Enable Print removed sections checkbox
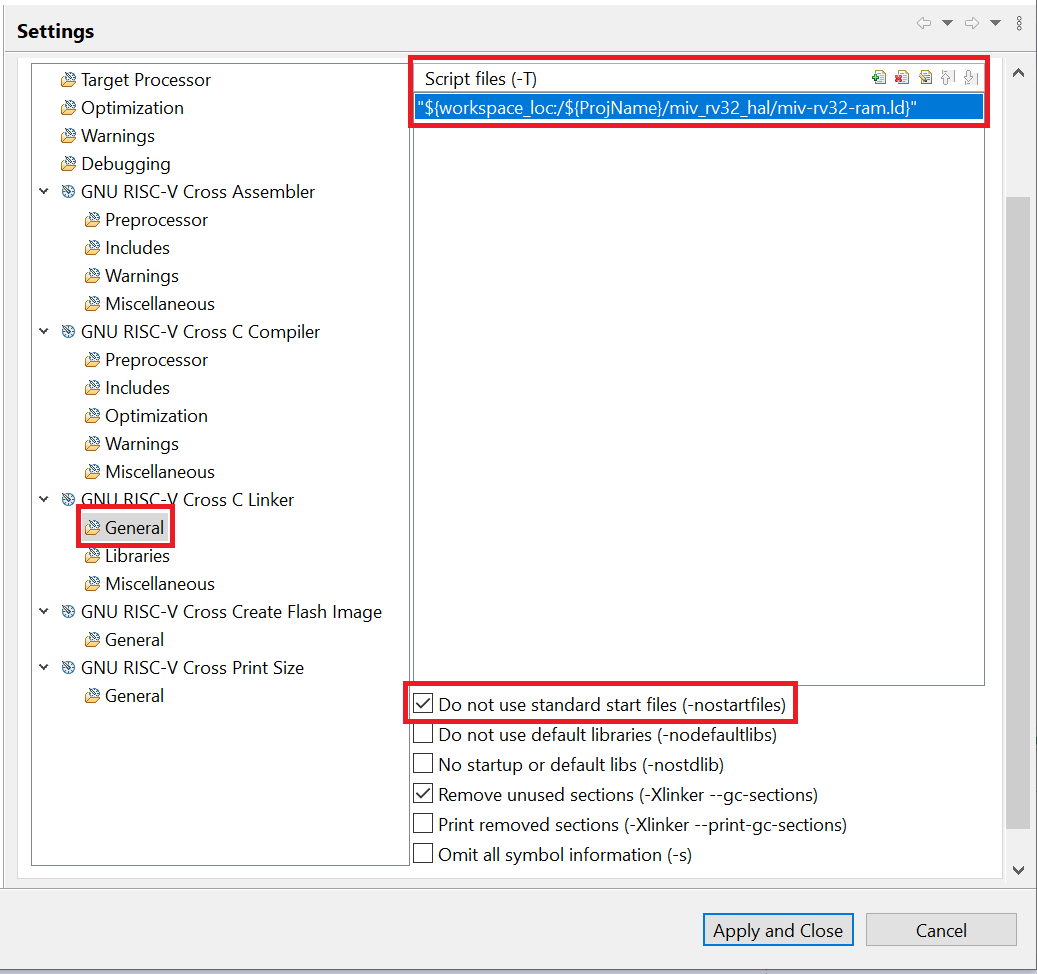Screen dimensions: 1037x974 [423, 824]
